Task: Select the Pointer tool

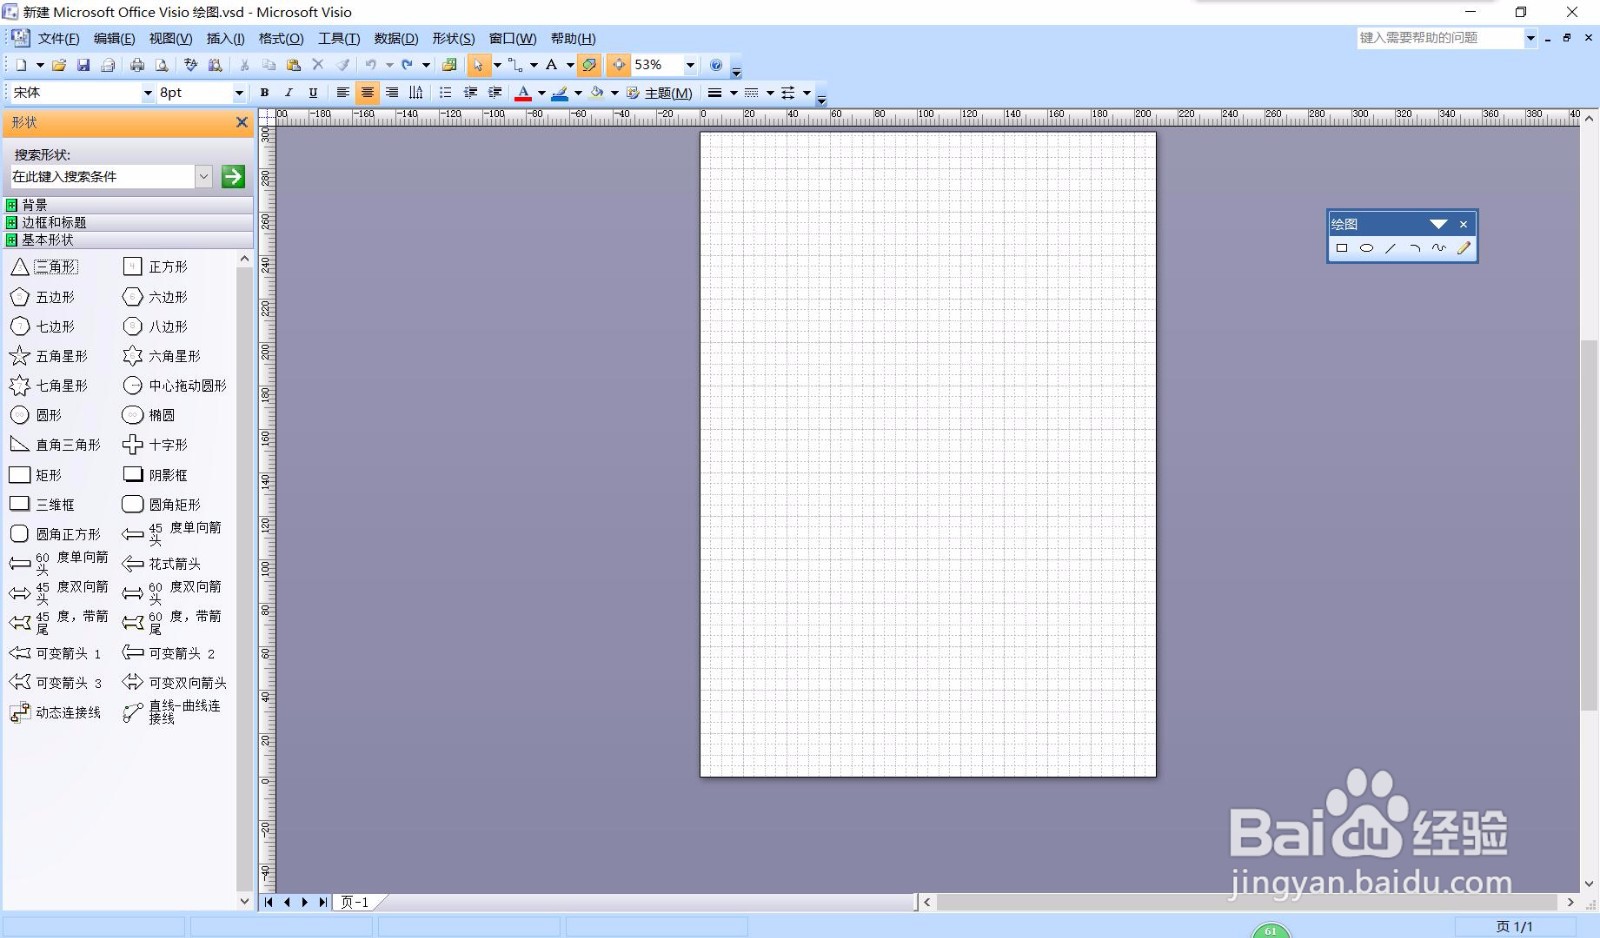Action: point(479,65)
